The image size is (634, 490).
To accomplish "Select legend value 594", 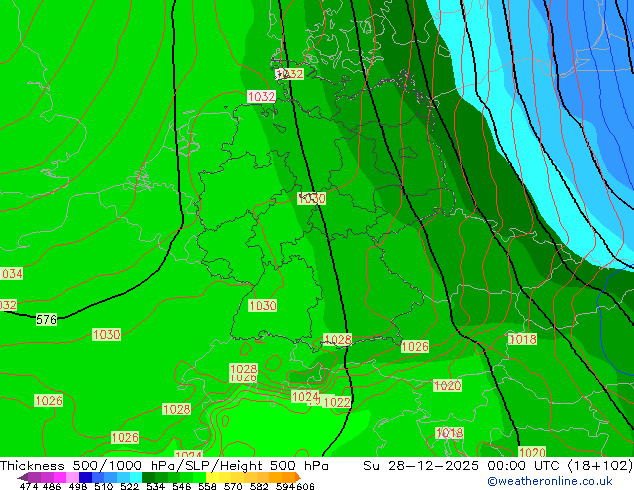I will pos(285,486).
